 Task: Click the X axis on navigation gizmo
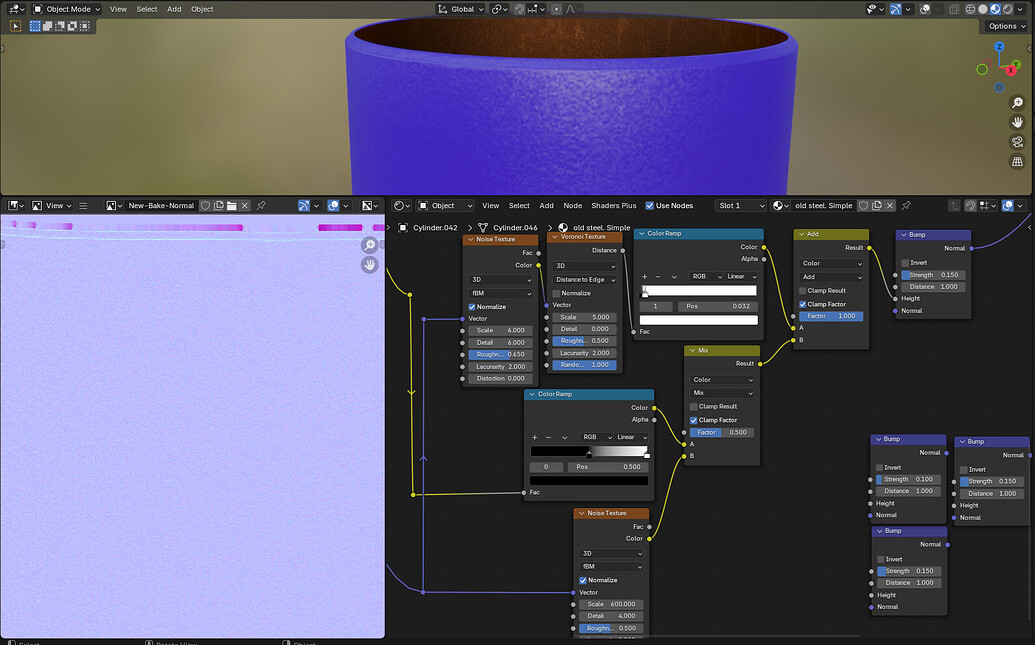(1011, 70)
